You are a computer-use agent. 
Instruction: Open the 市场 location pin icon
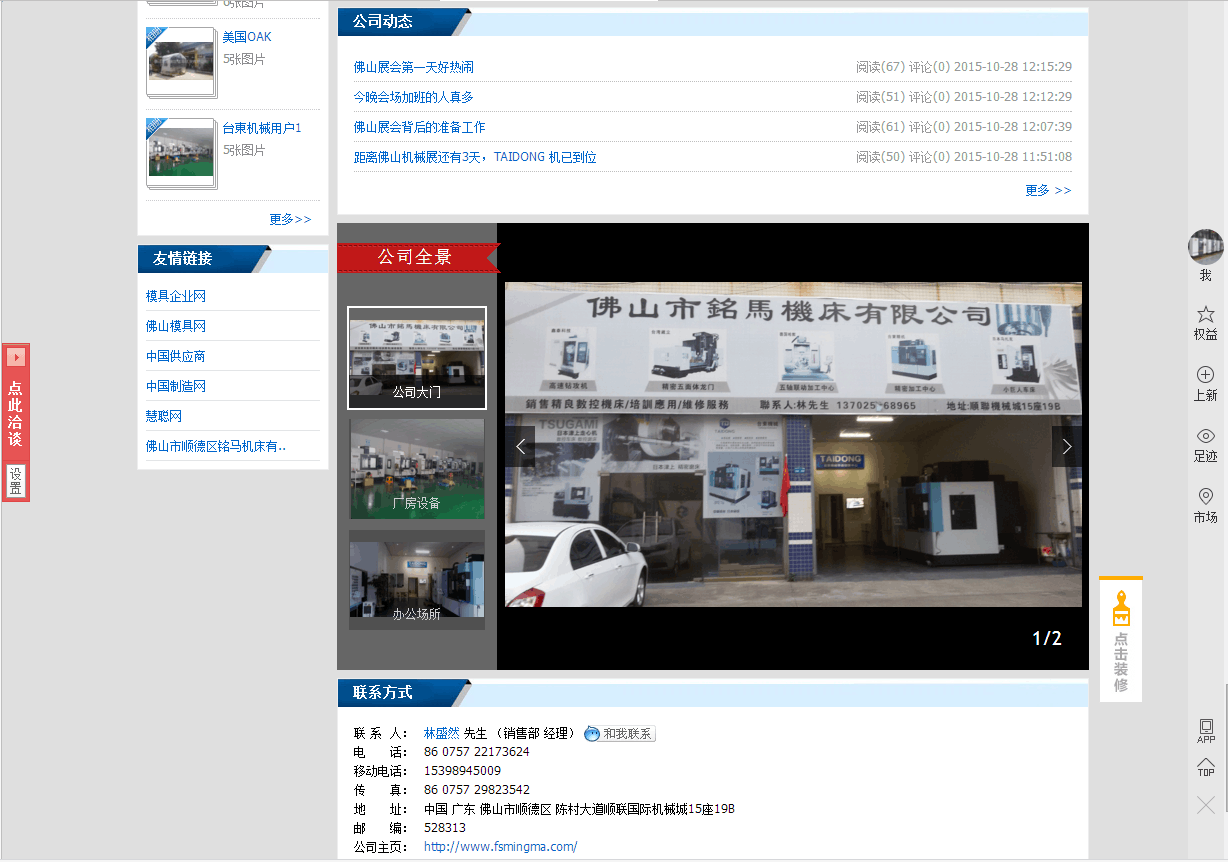pos(1205,496)
